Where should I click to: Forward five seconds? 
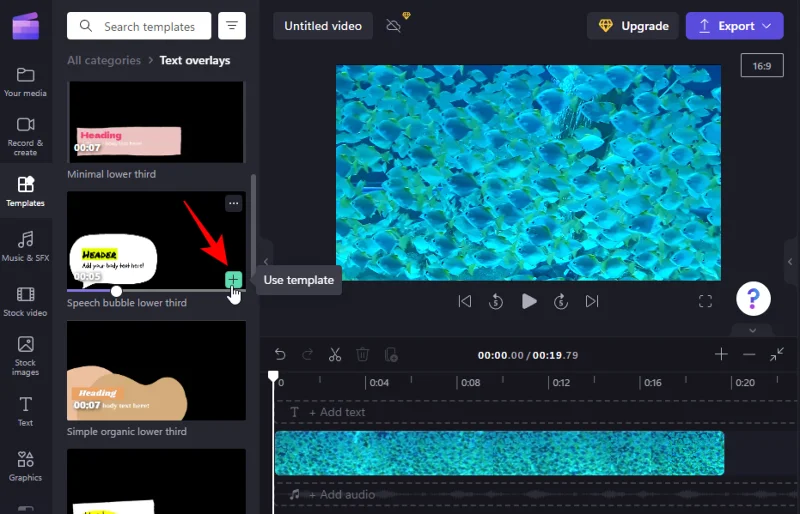coord(561,302)
